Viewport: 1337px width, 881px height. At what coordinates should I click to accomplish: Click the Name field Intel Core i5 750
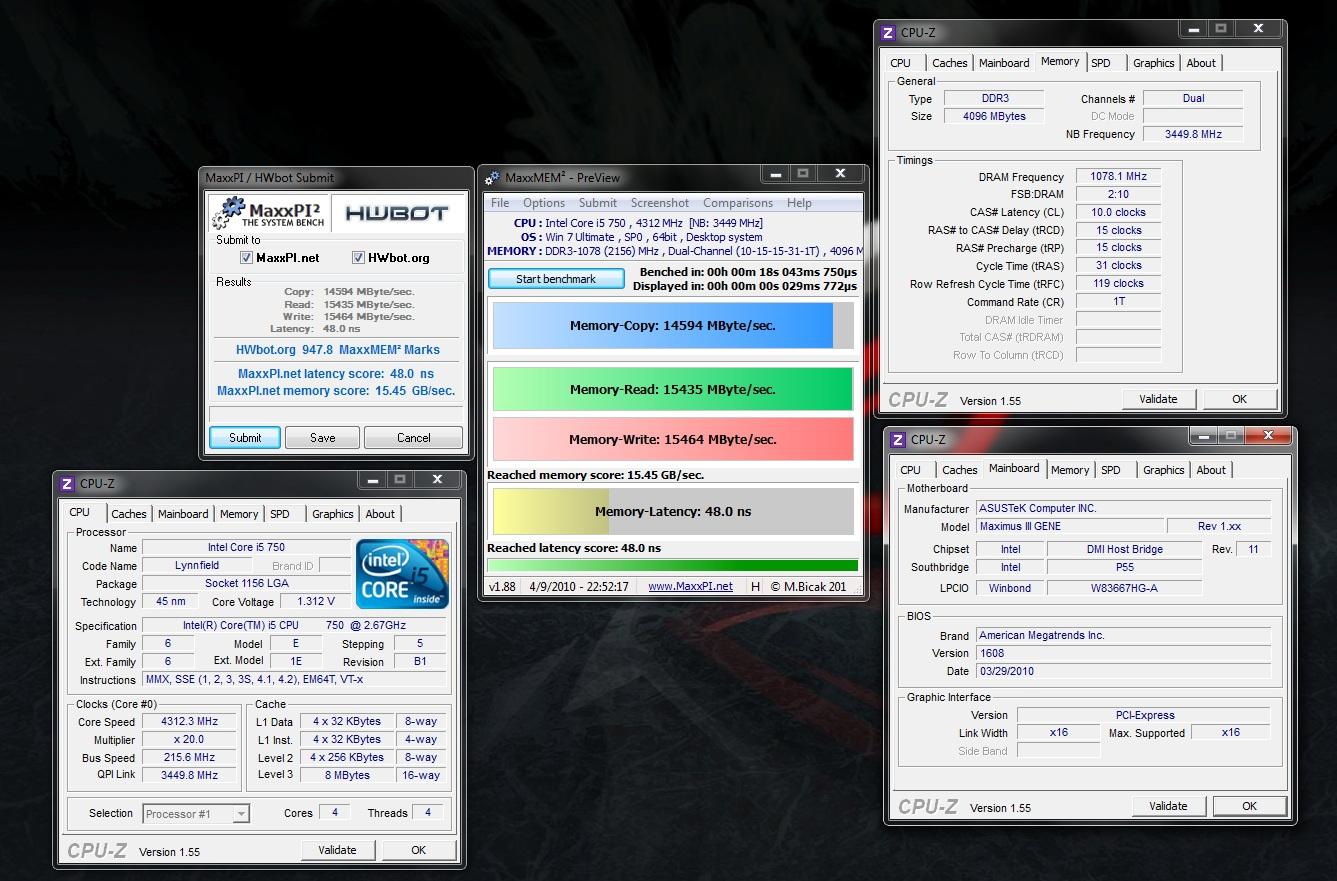tap(246, 548)
